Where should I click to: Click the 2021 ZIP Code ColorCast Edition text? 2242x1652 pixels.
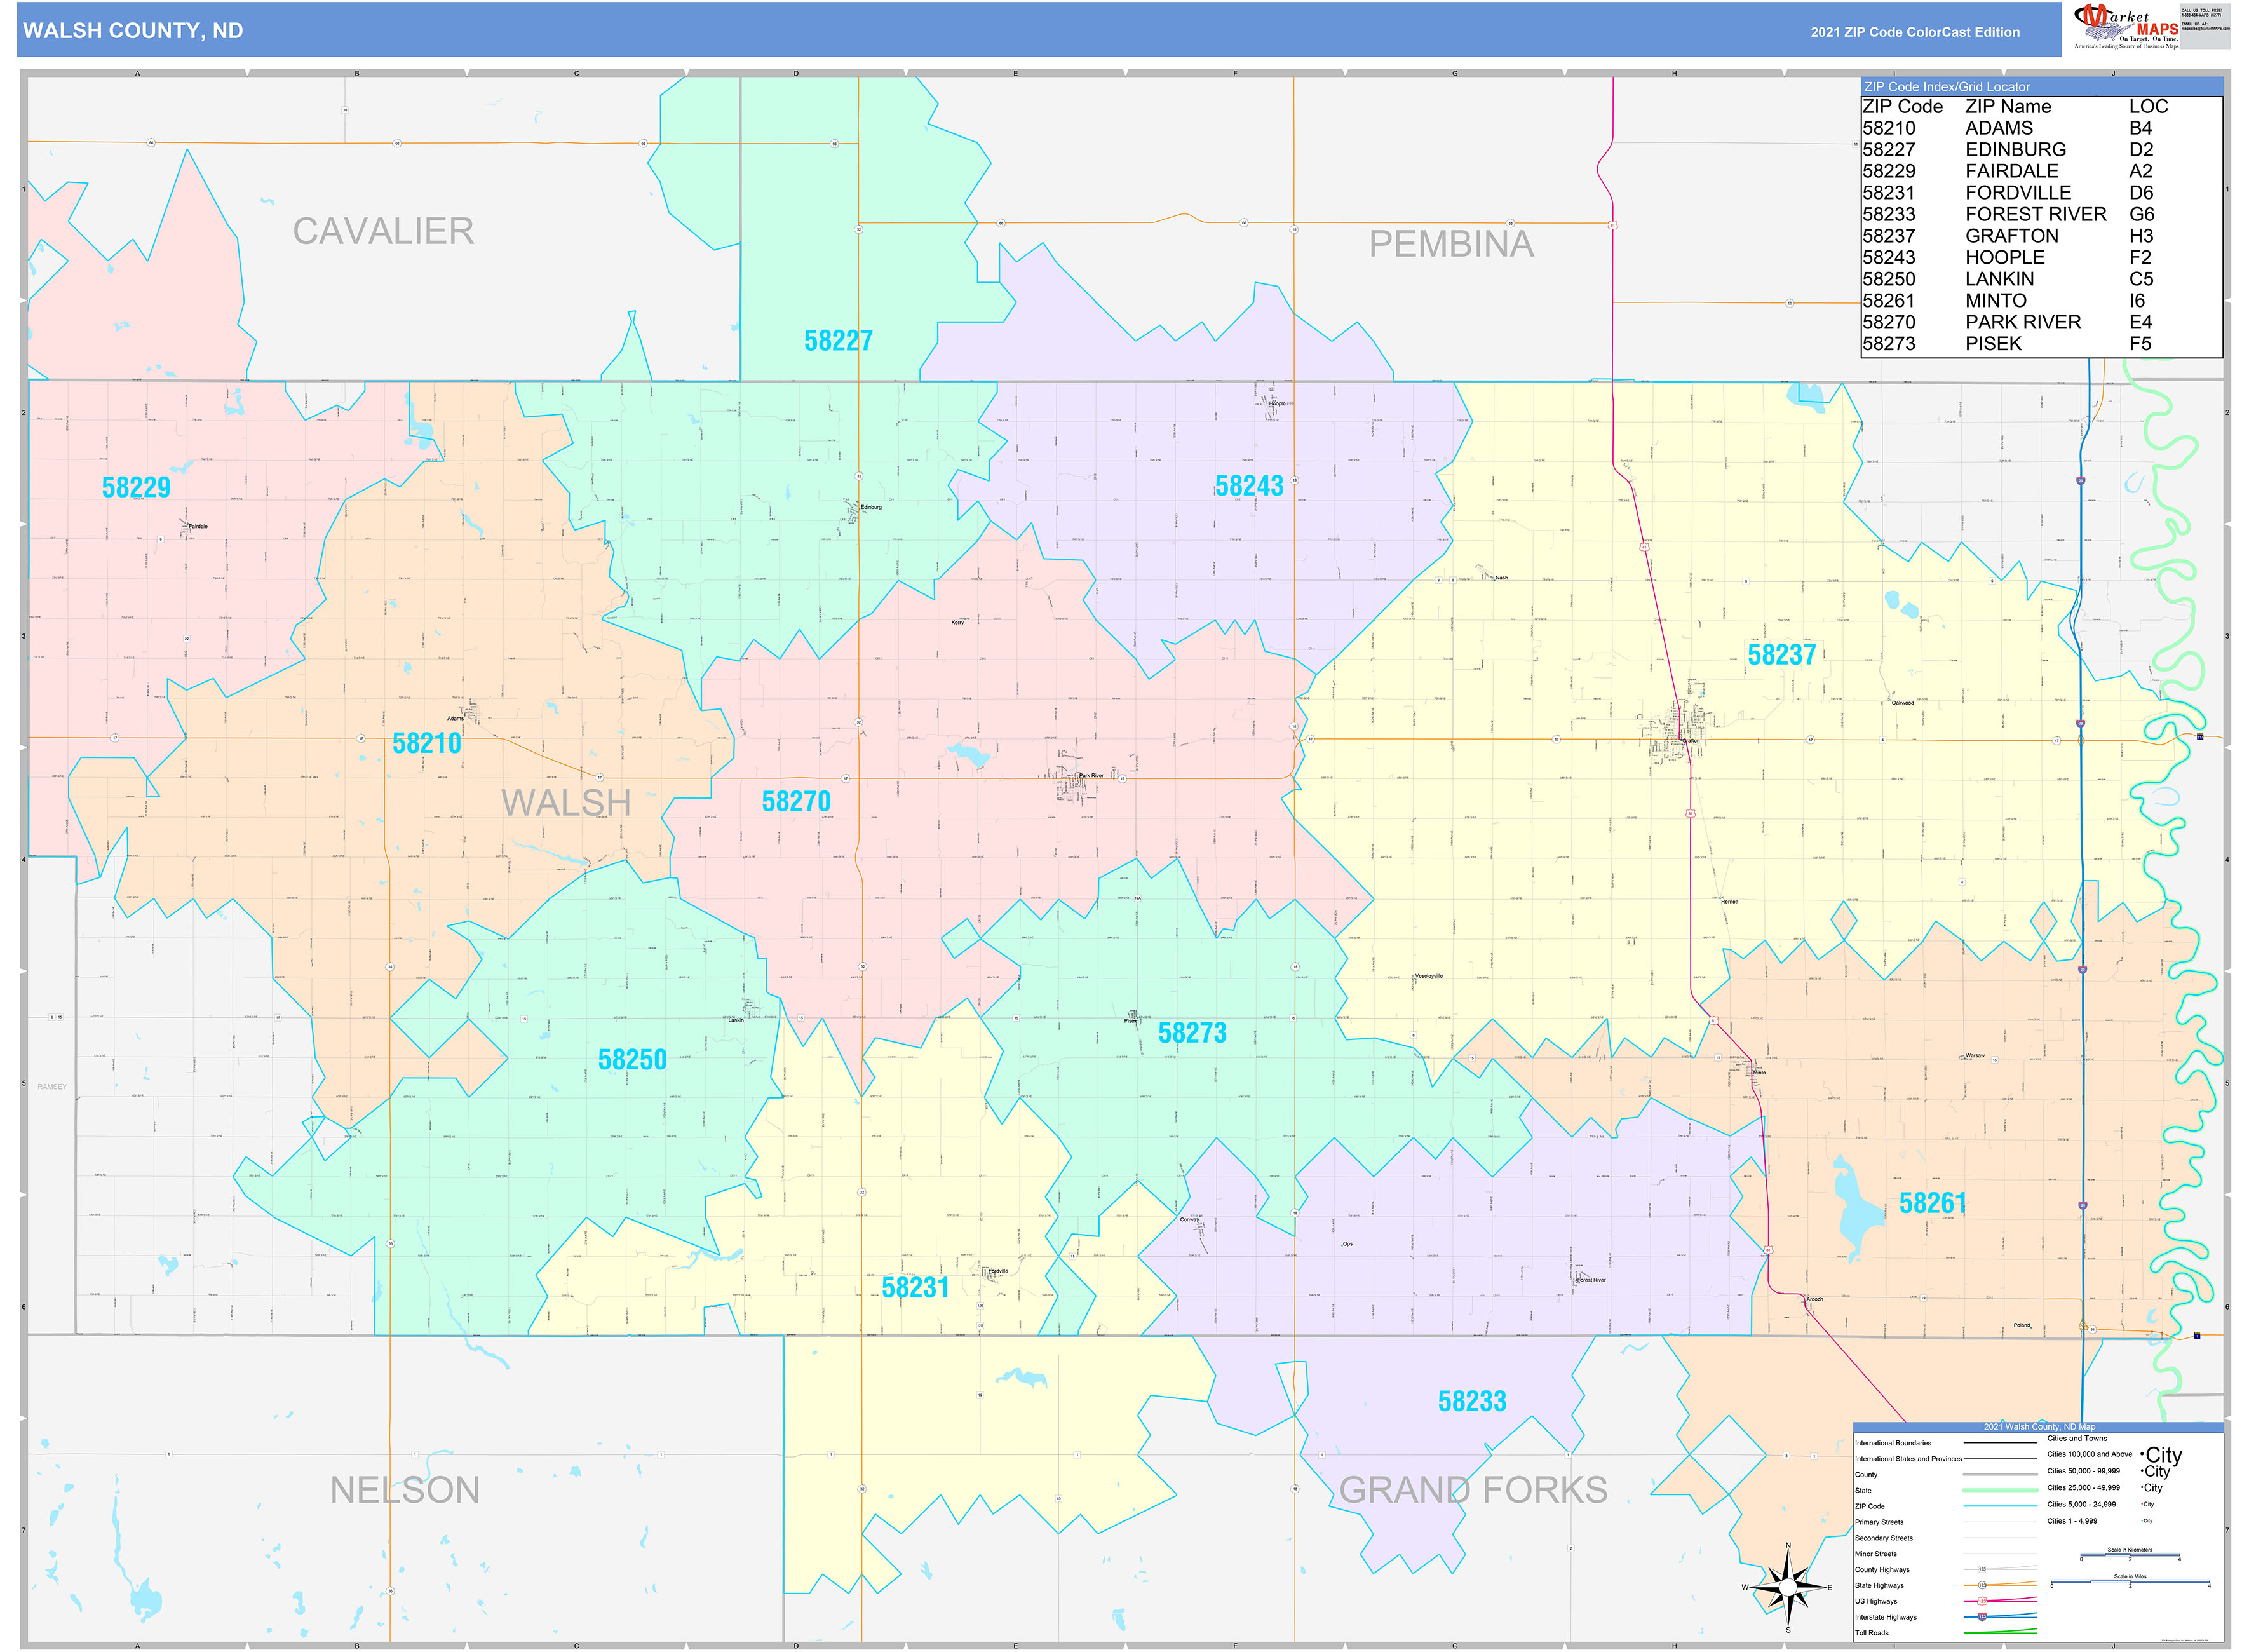click(1915, 32)
